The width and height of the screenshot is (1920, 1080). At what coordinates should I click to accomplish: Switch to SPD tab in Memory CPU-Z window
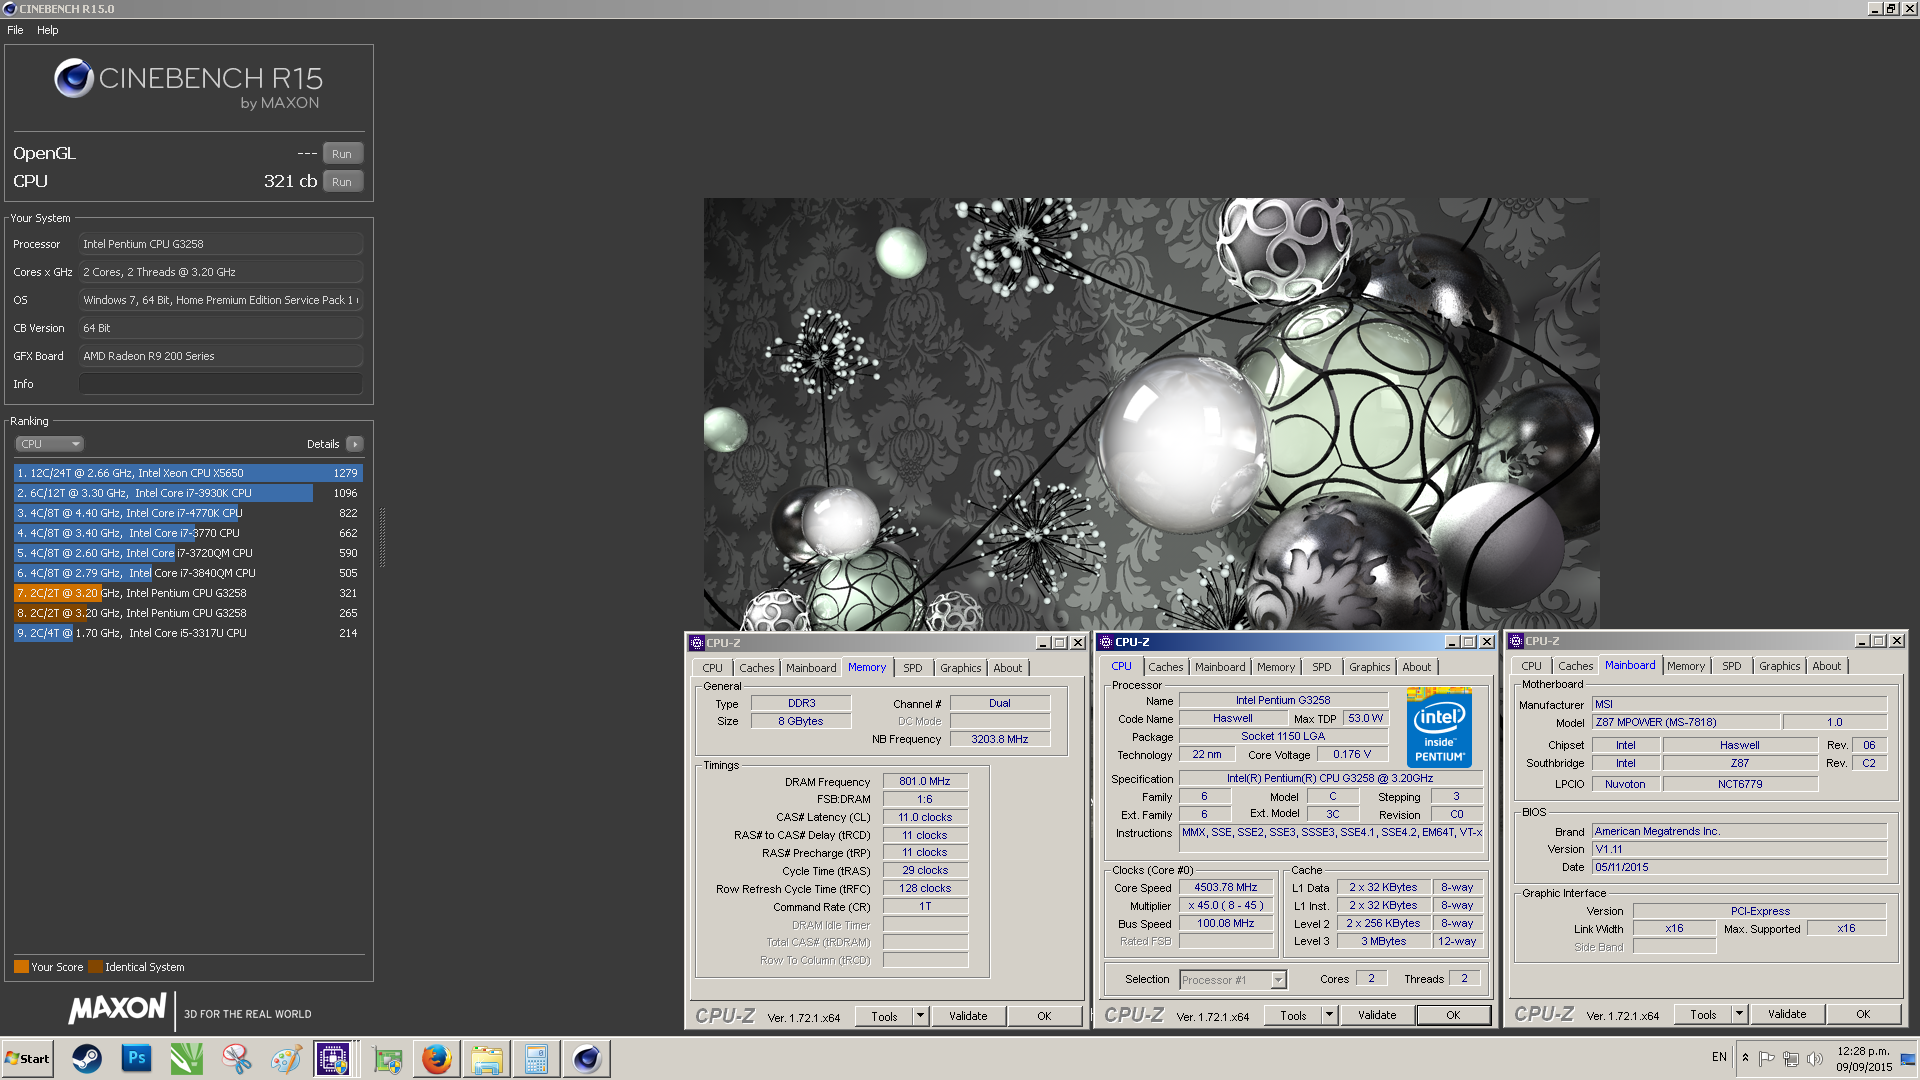(913, 668)
